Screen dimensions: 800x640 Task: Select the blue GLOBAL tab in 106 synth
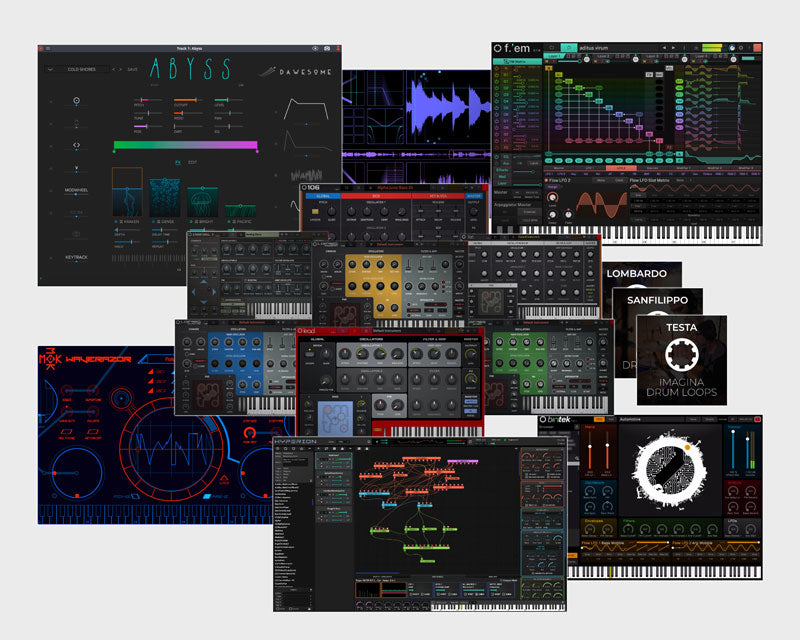tap(323, 196)
